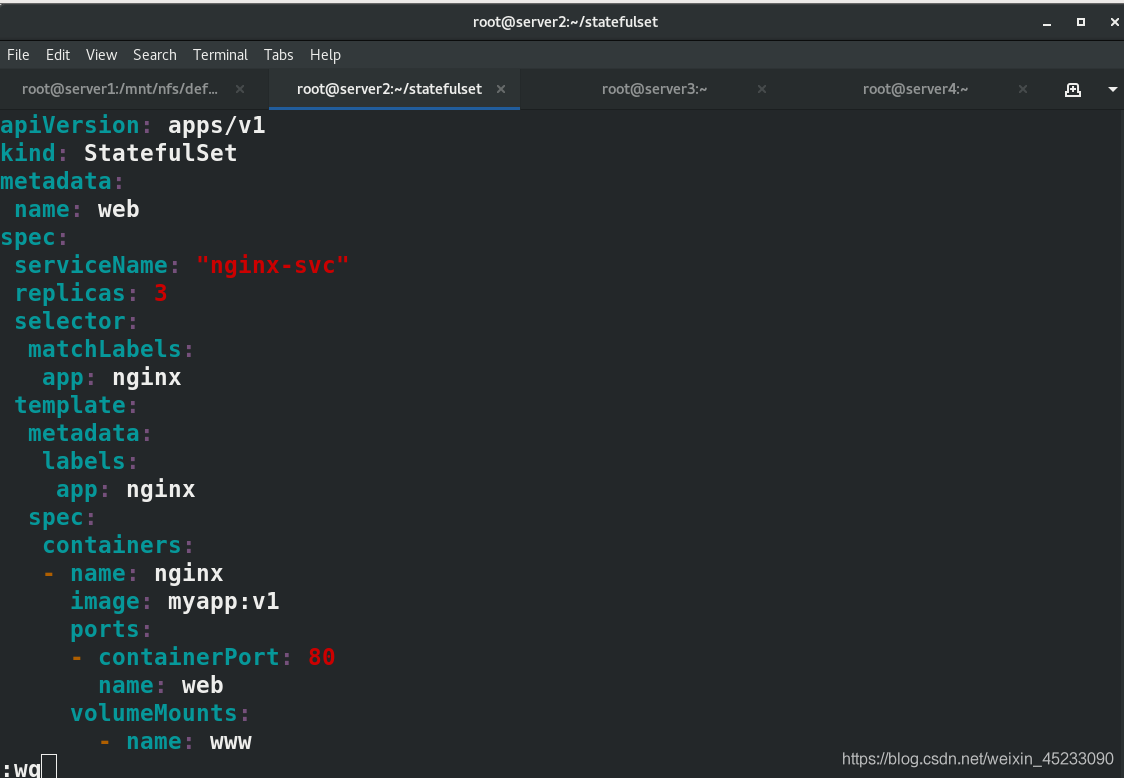This screenshot has width=1124, height=778.
Task: Click the new tab icon
Action: tap(1072, 90)
